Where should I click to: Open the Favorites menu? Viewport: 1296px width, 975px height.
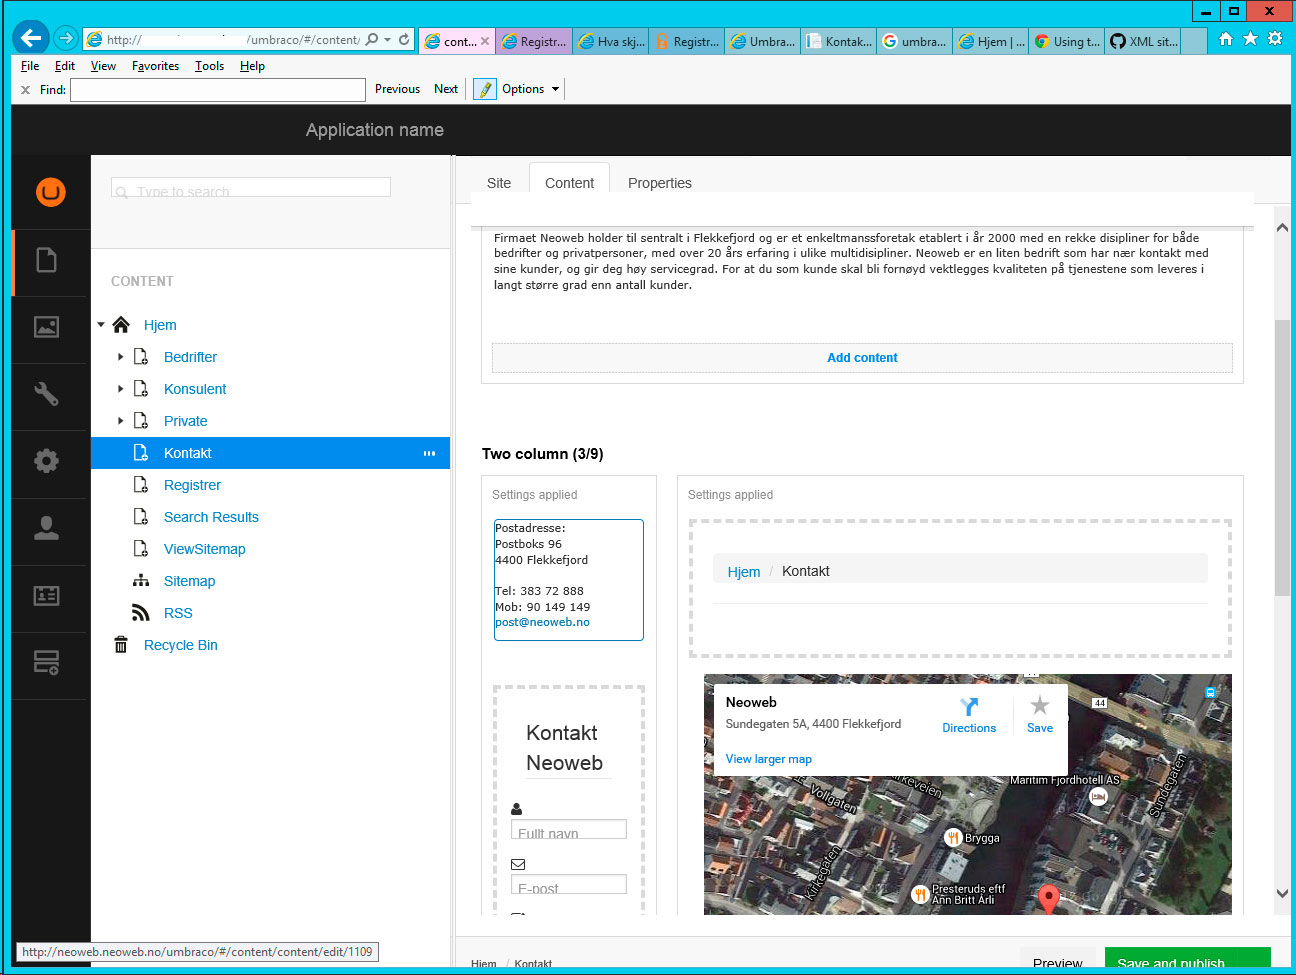tap(155, 66)
